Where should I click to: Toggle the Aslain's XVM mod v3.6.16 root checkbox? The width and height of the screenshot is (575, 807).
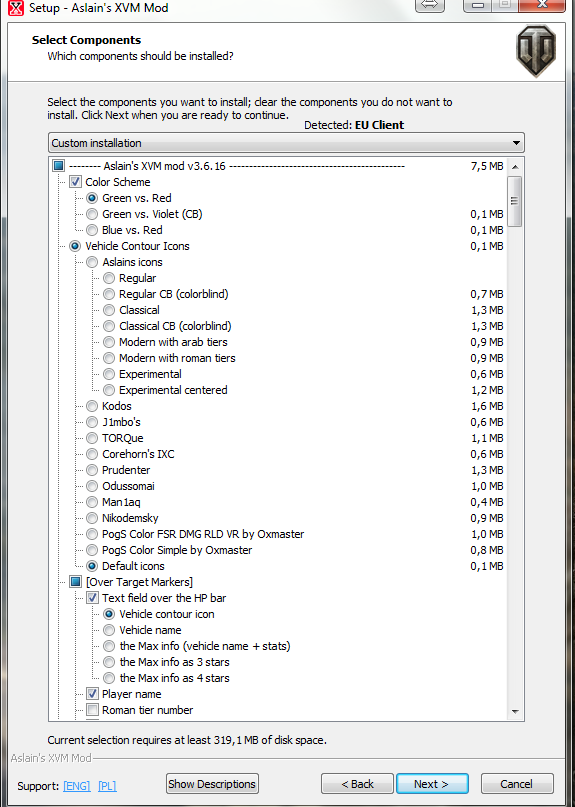59,166
